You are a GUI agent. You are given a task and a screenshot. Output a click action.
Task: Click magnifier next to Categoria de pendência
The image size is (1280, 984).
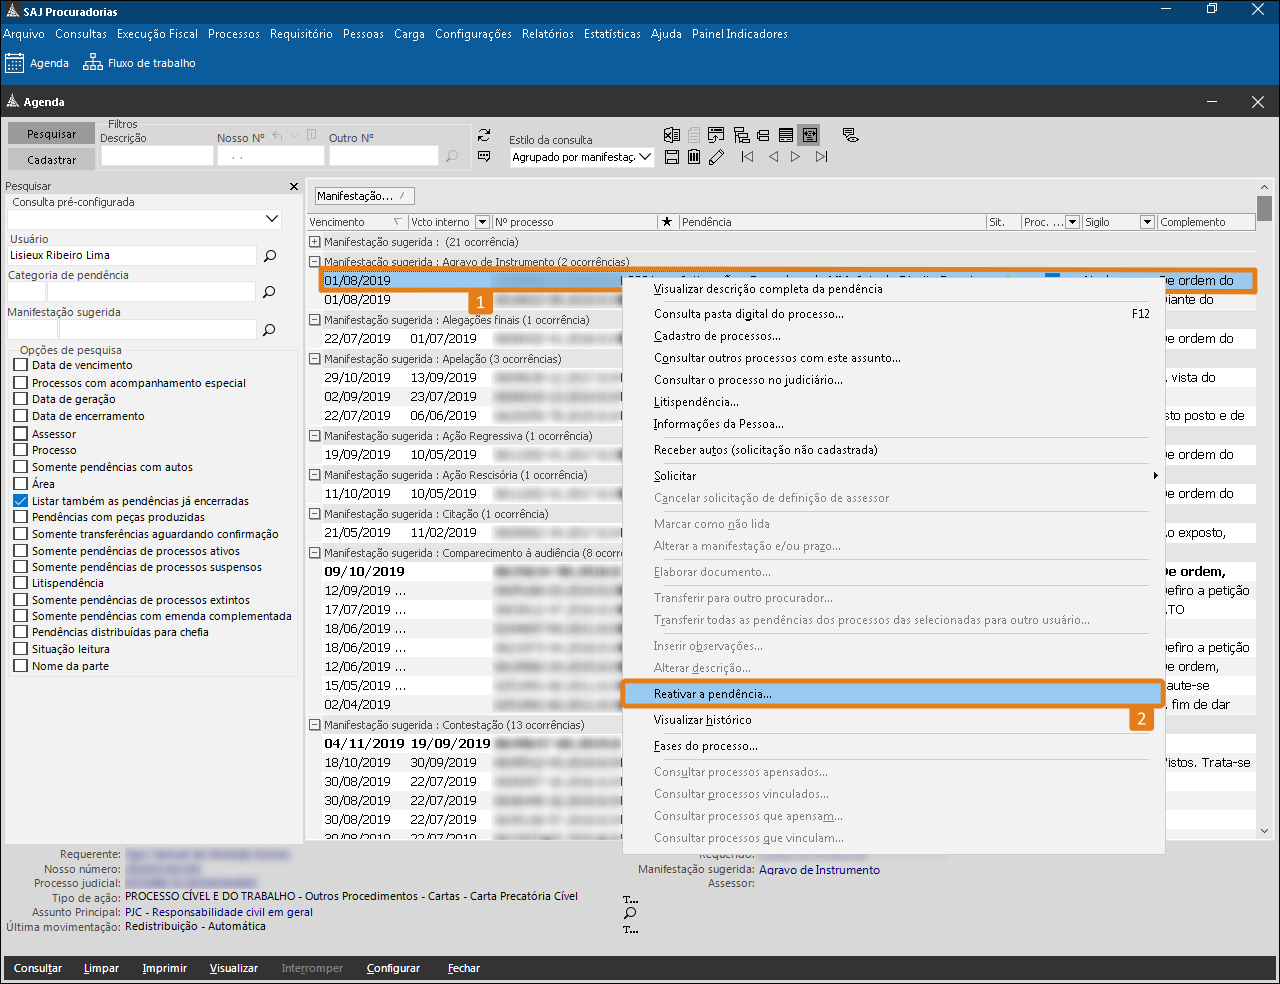coord(269,292)
